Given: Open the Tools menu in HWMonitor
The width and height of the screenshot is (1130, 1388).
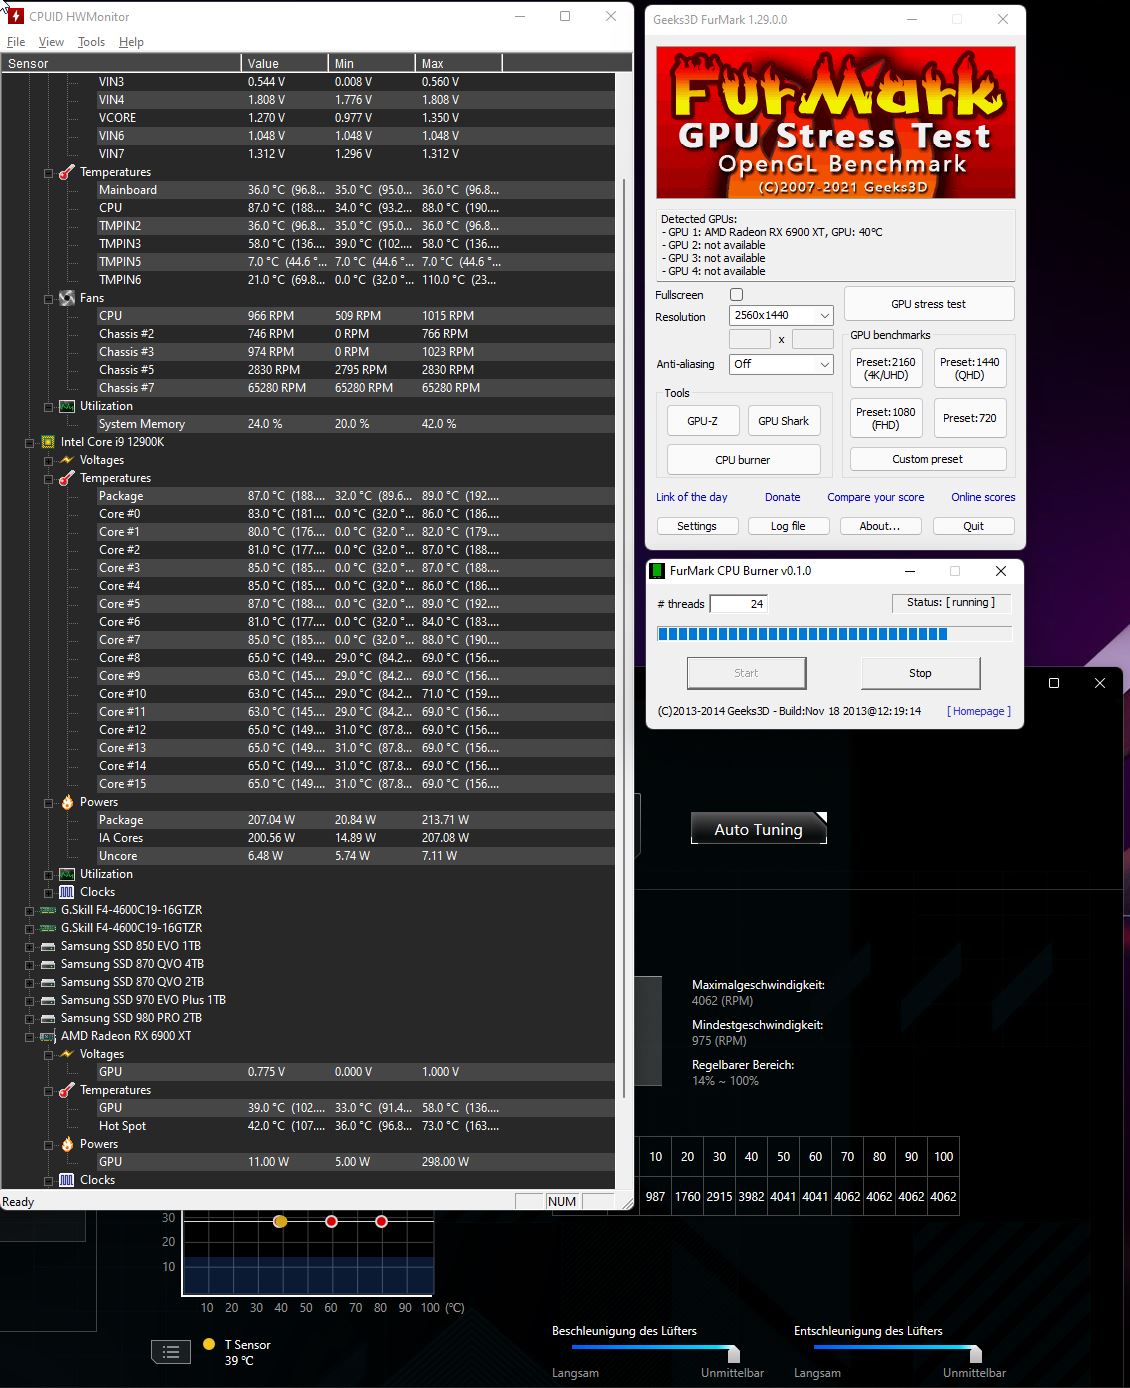Looking at the screenshot, I should pos(91,42).
